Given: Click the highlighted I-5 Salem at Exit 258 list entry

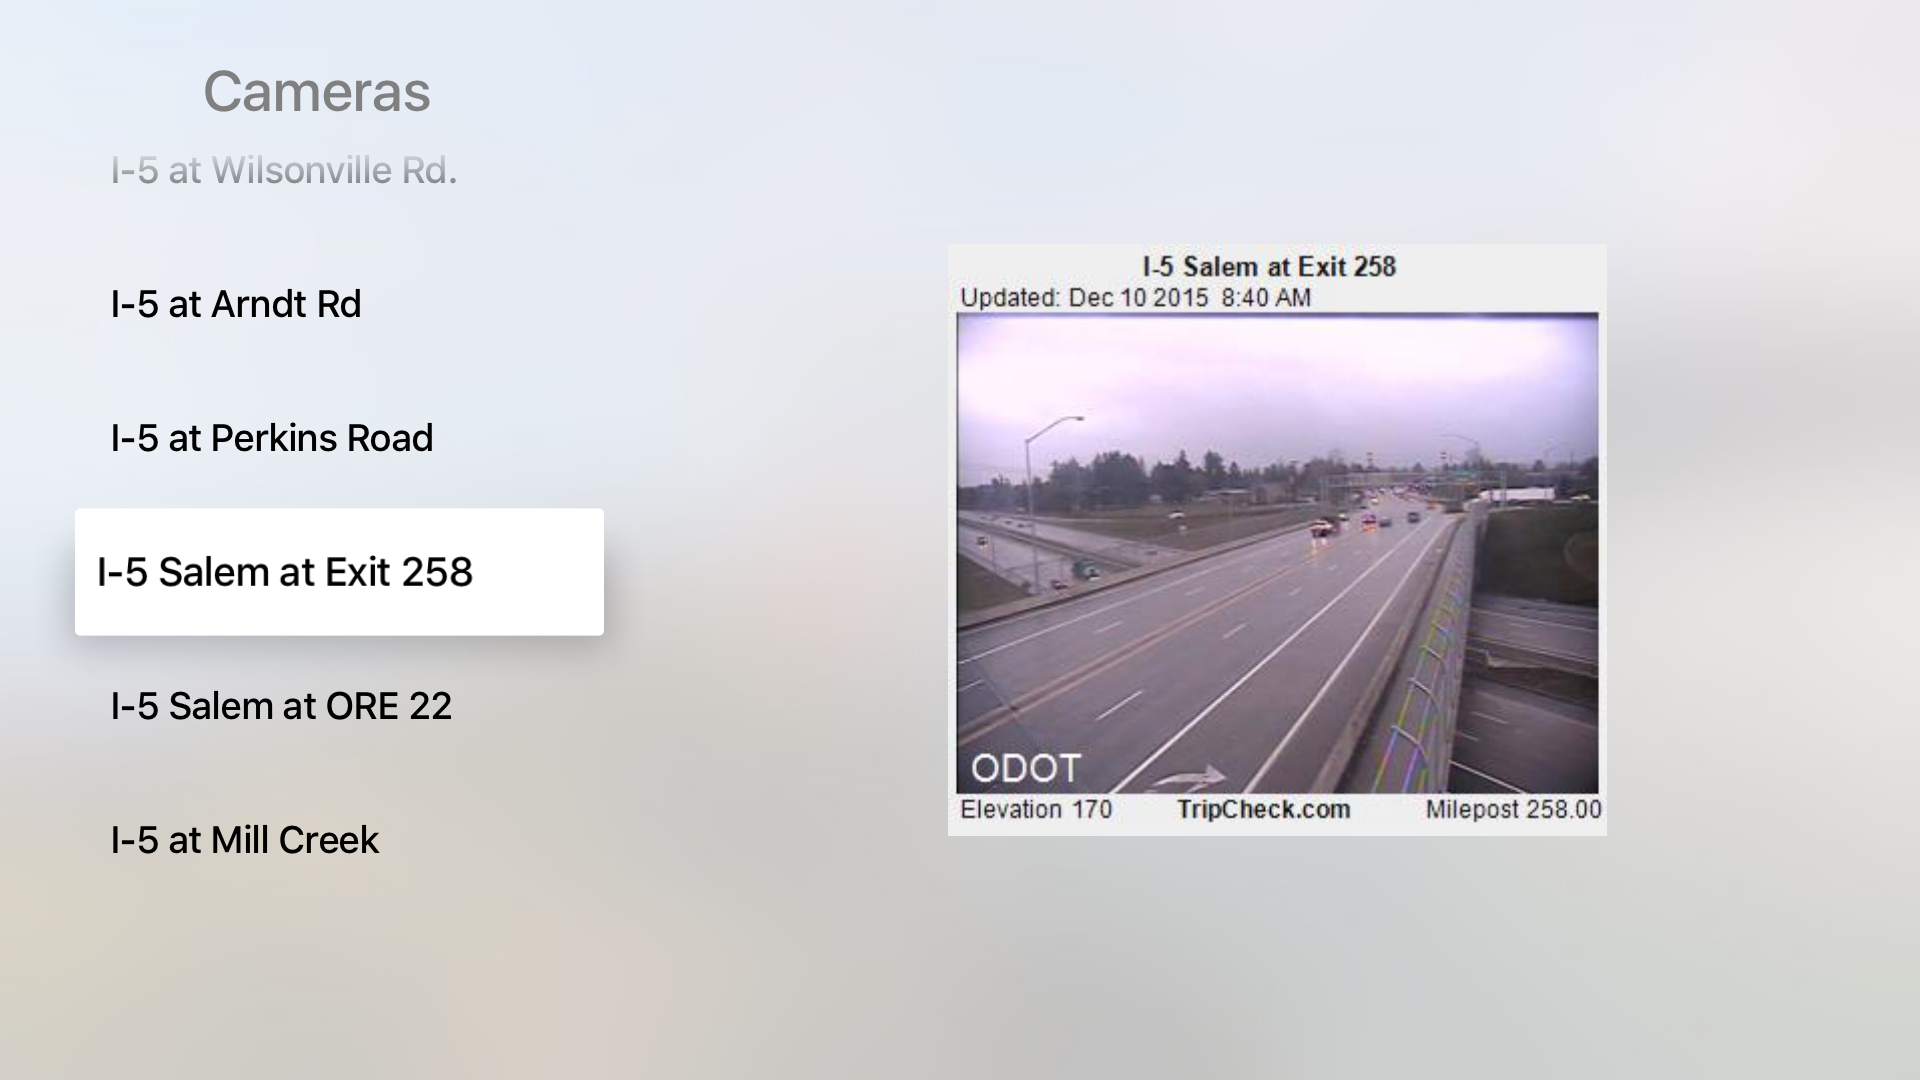Looking at the screenshot, I should tap(339, 572).
